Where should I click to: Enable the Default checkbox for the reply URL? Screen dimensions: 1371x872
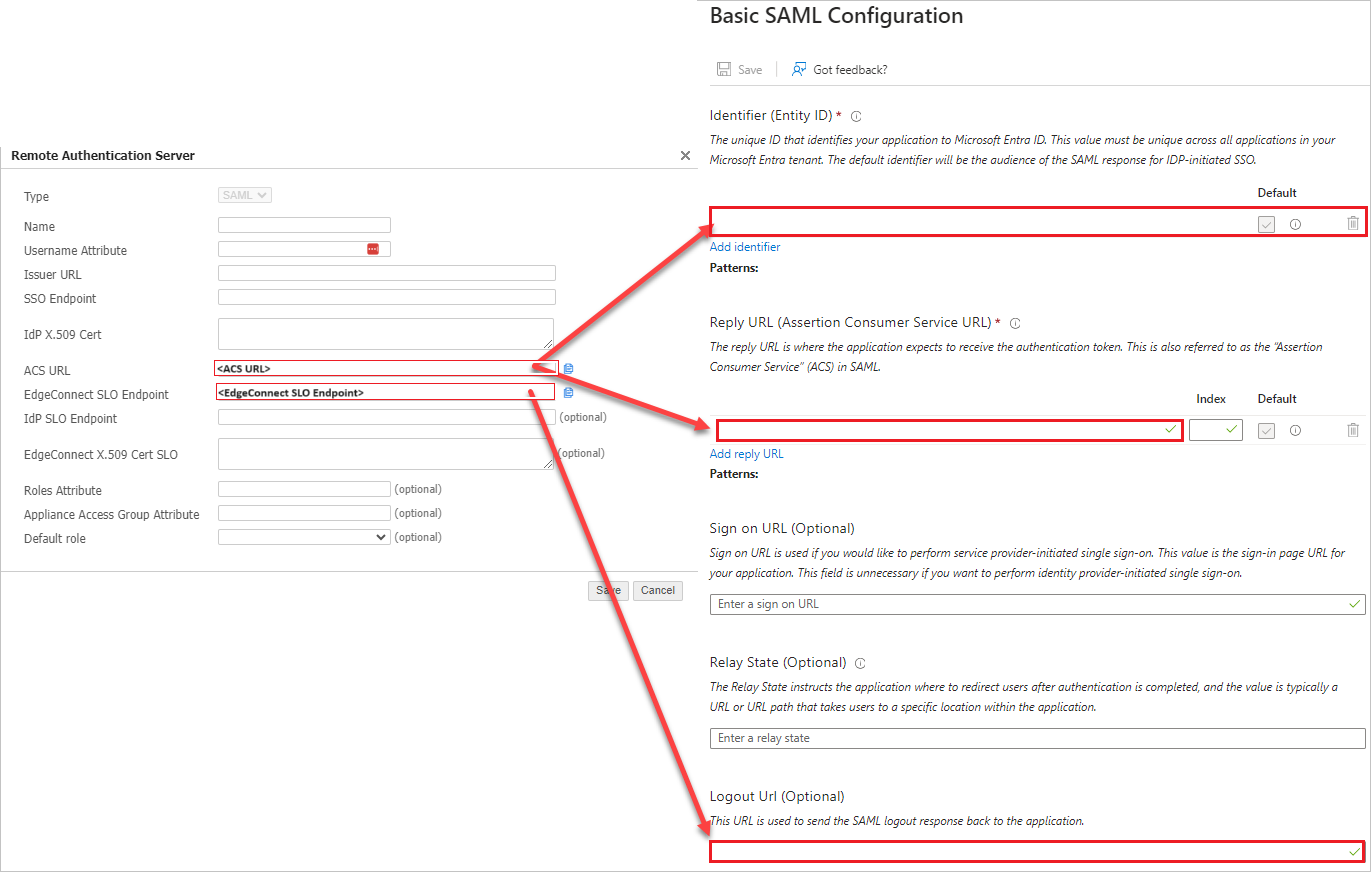tap(1266, 429)
